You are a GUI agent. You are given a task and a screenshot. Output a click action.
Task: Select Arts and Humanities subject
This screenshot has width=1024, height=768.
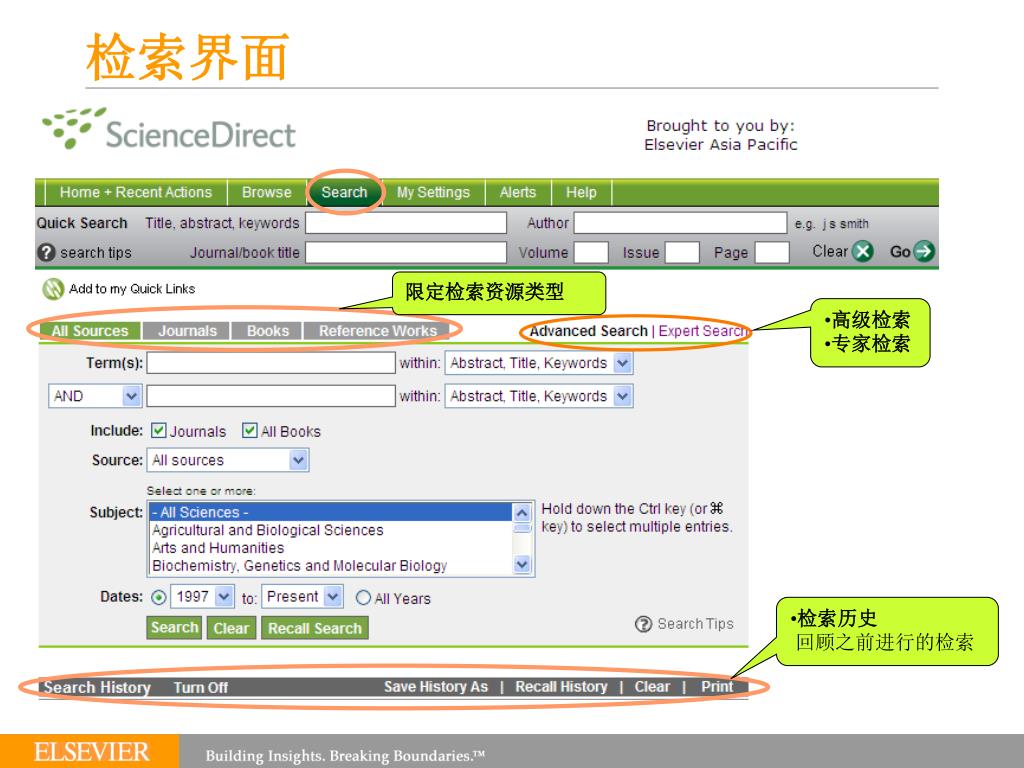point(331,547)
